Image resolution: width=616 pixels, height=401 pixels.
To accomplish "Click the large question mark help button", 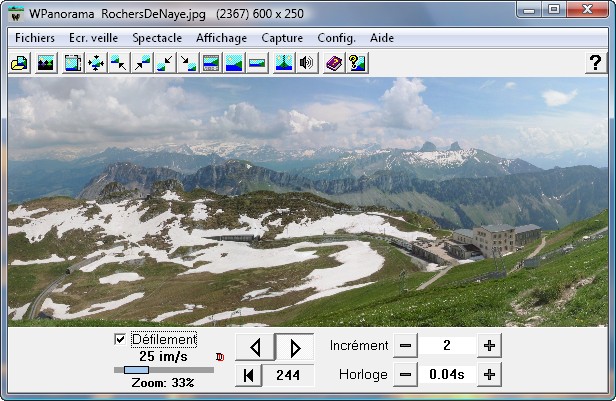I will tap(596, 63).
